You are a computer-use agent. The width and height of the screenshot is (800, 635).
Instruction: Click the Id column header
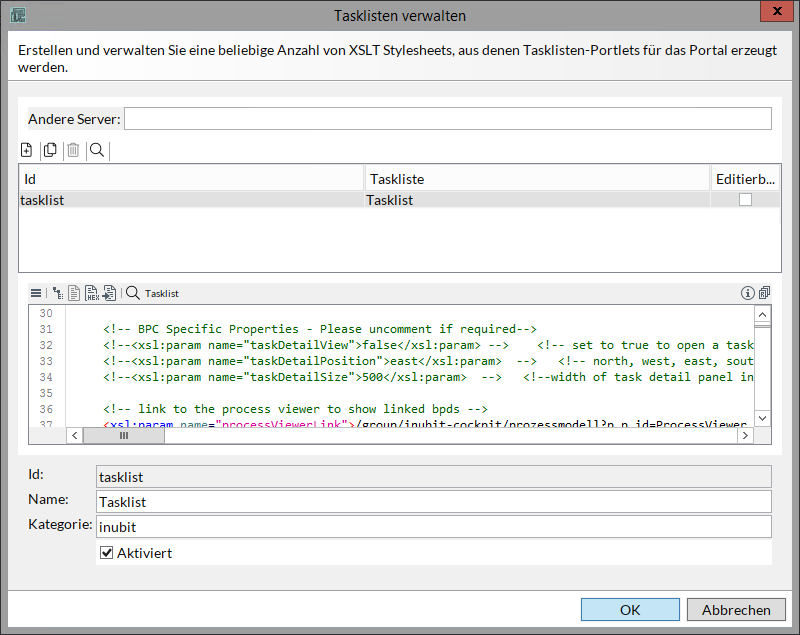(x=190, y=179)
